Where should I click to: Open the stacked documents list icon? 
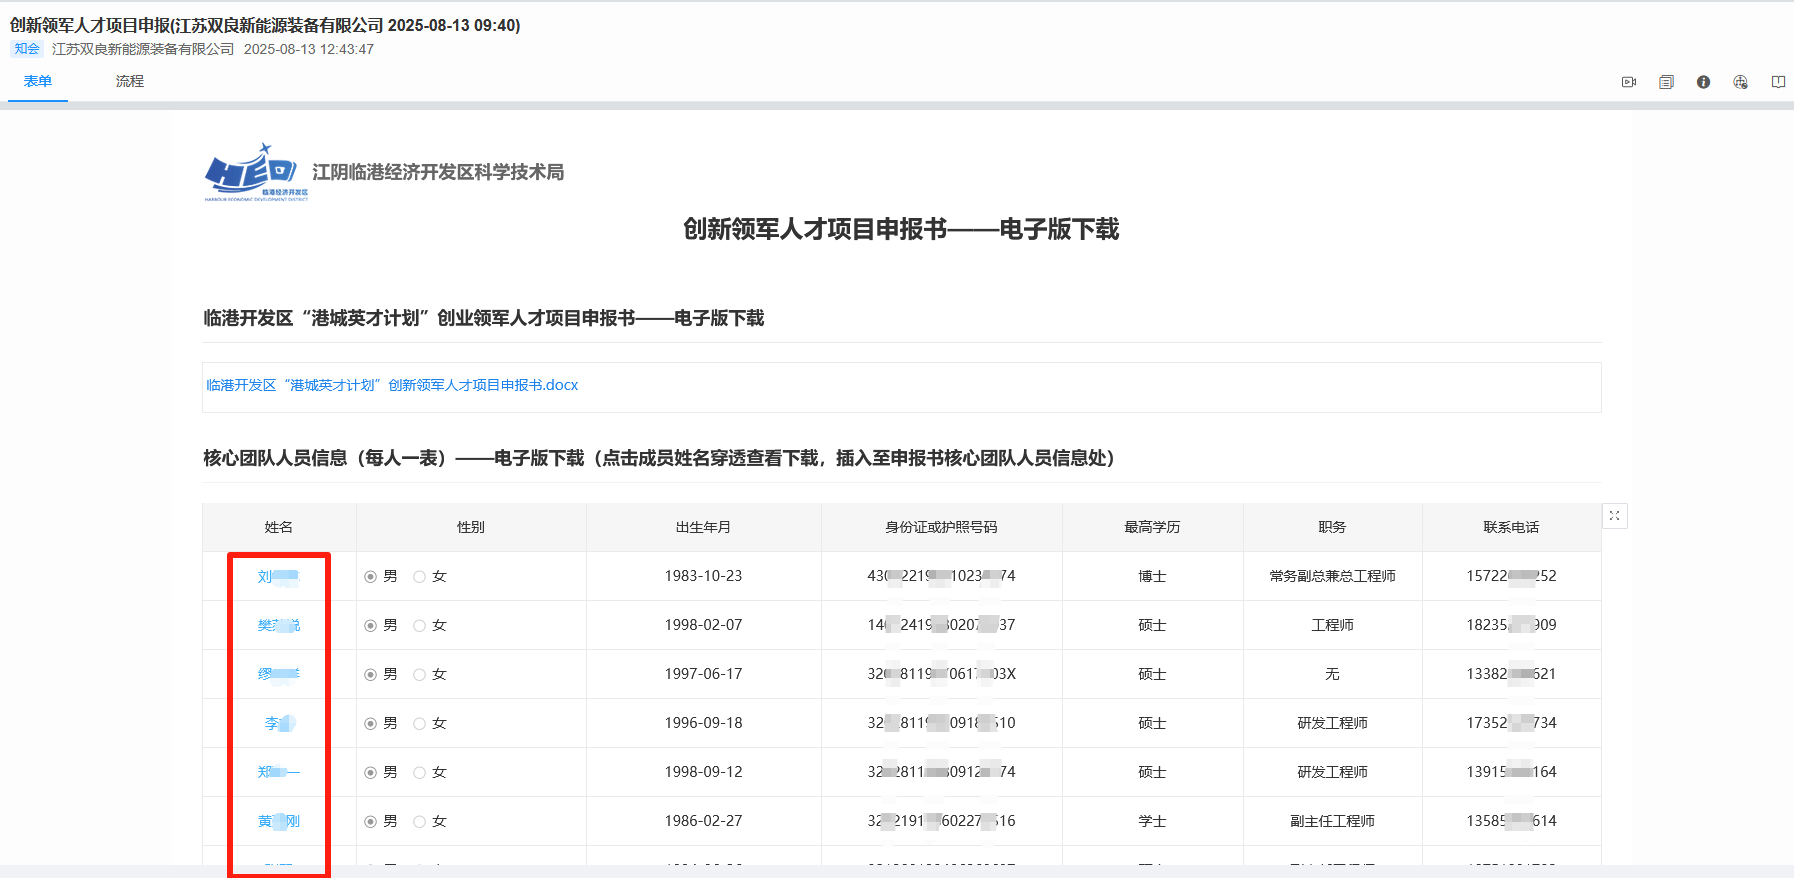point(1666,82)
